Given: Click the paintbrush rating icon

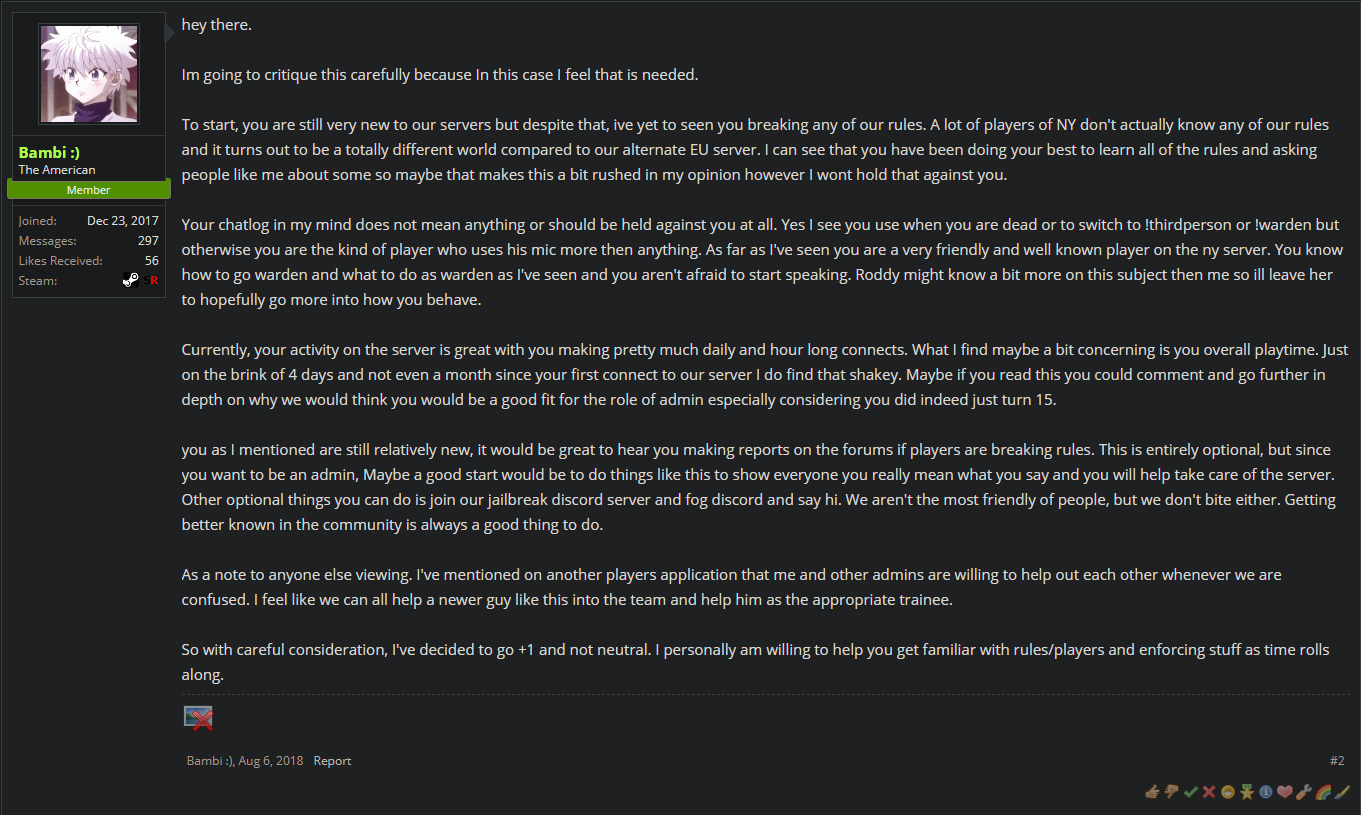Looking at the screenshot, I should (x=1342, y=792).
